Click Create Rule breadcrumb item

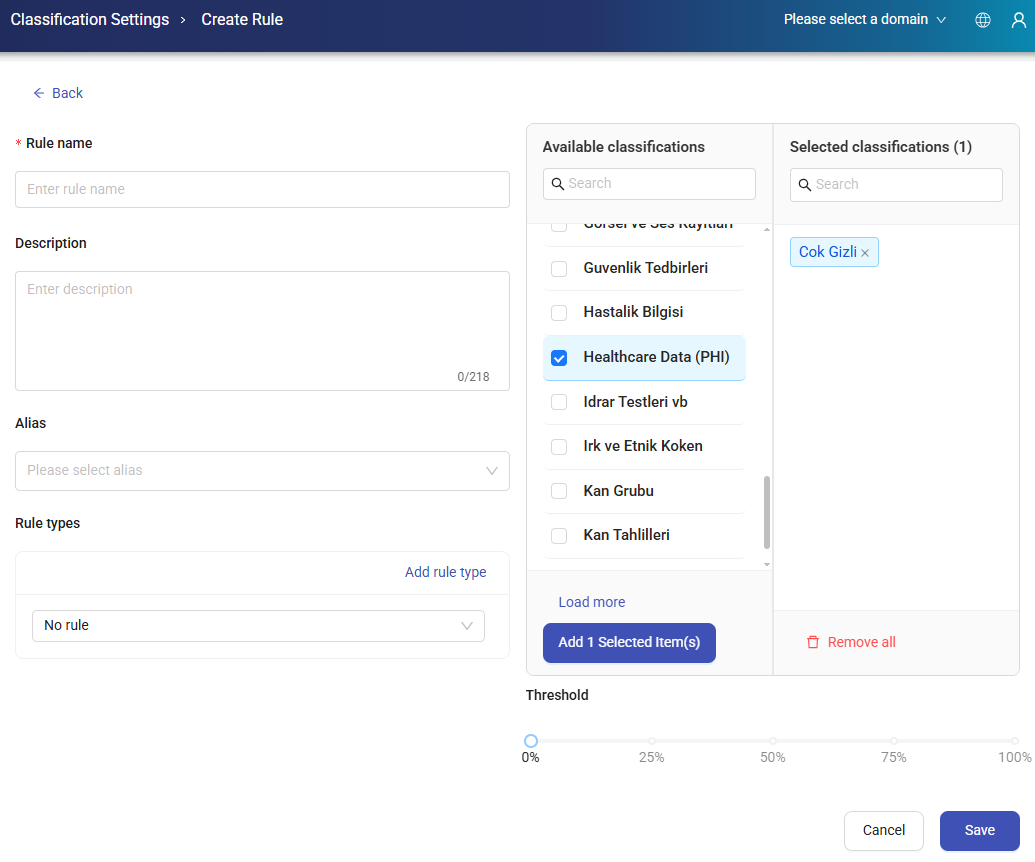(x=242, y=19)
